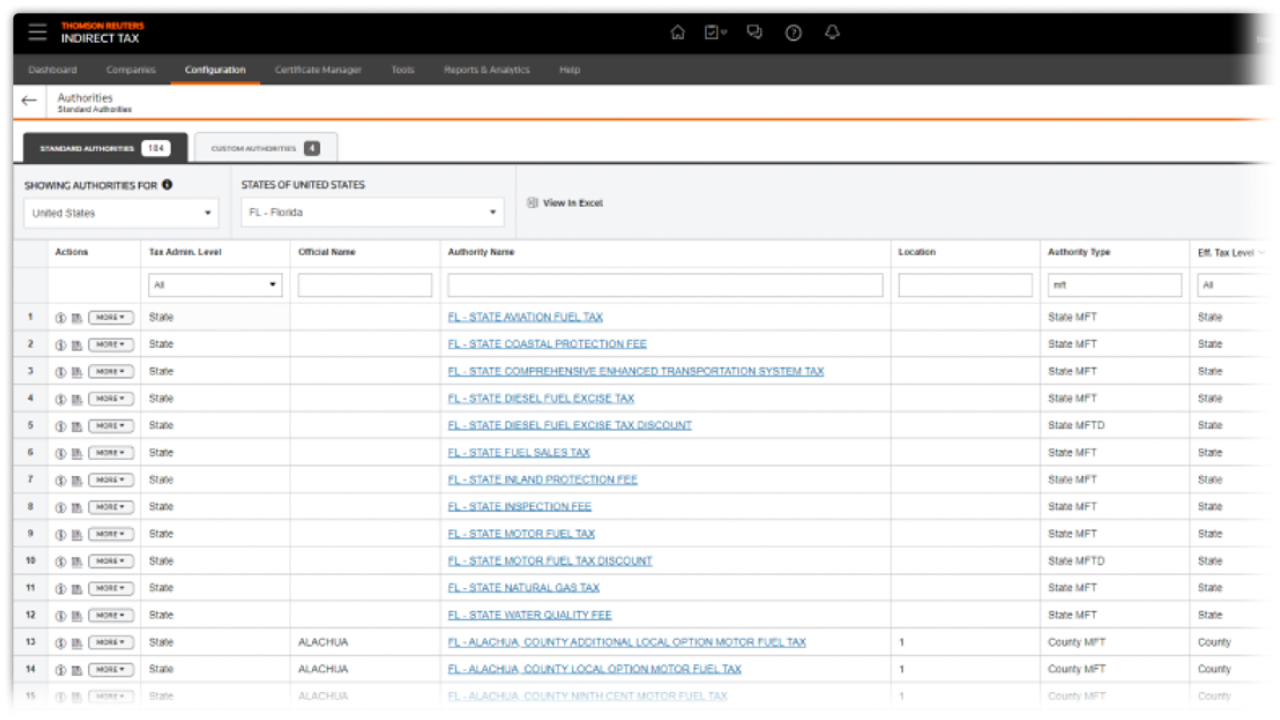
Task: Click the rules document icon in row 3
Action: [76, 372]
